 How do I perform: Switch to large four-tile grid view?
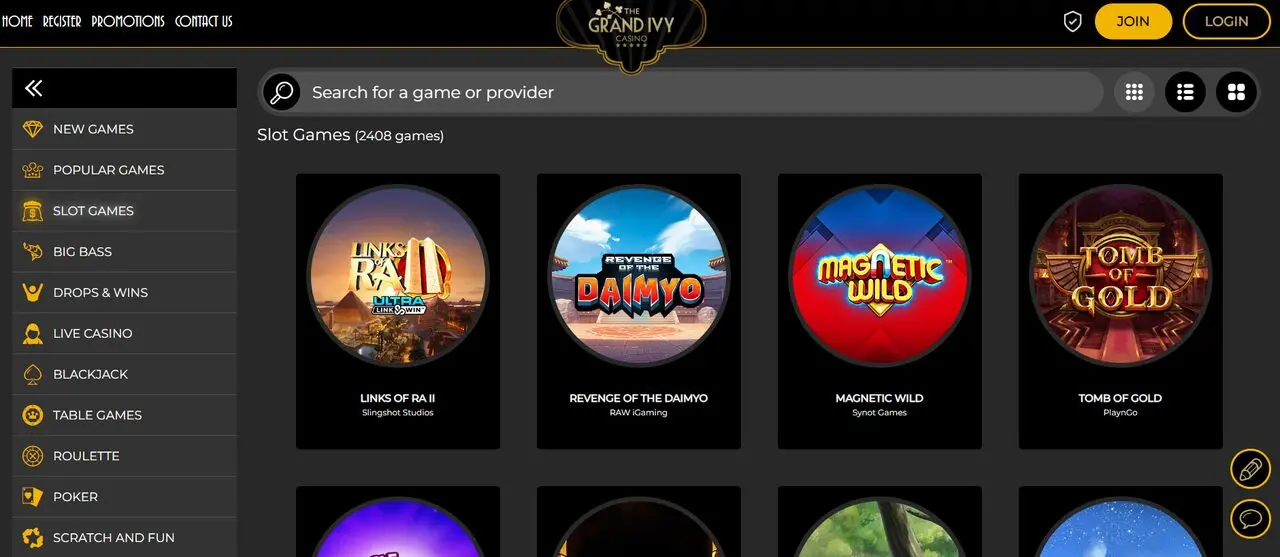(x=1236, y=92)
